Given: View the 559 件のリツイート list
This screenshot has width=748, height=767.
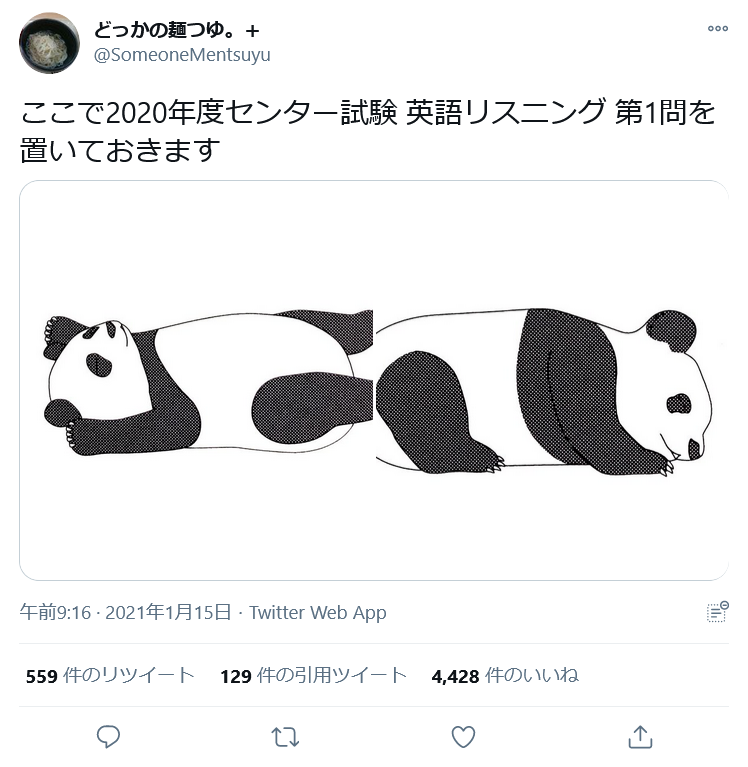Looking at the screenshot, I should tap(110, 675).
